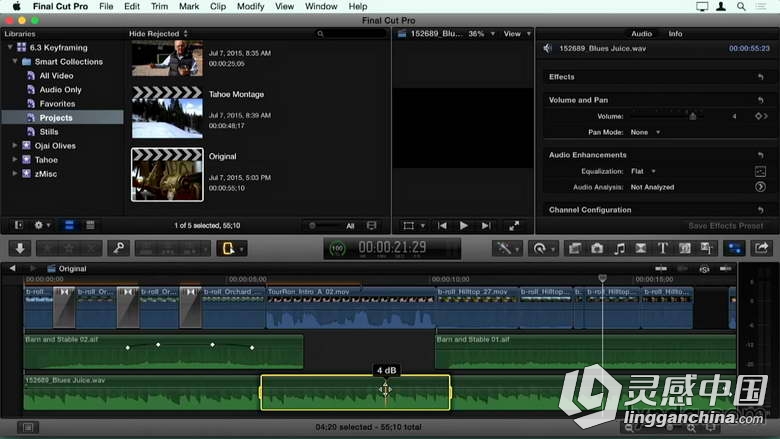Click the timeline index button
The width and height of the screenshot is (780, 439).
click(x=28, y=427)
